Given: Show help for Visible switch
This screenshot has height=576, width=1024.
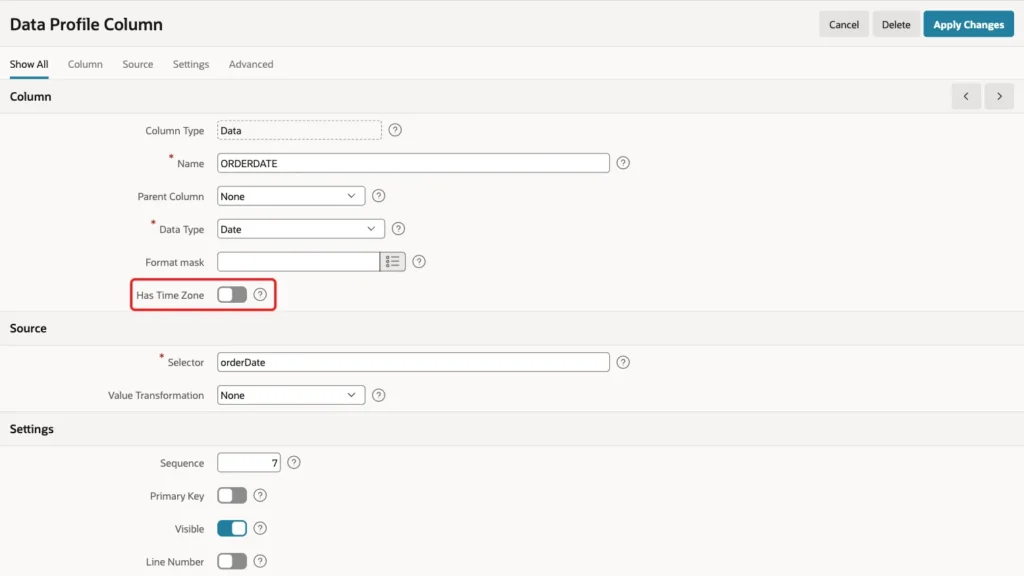Looking at the screenshot, I should [x=260, y=528].
